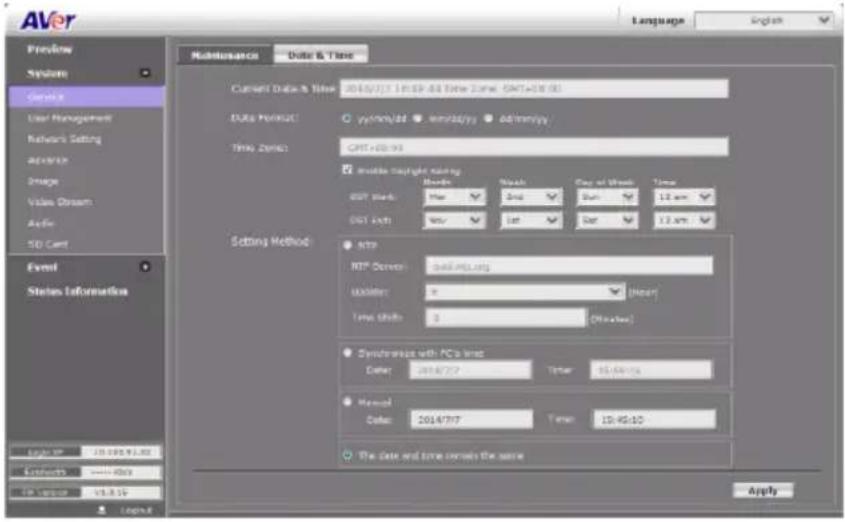
Task: Click the NTP Server input field
Action: point(569,266)
